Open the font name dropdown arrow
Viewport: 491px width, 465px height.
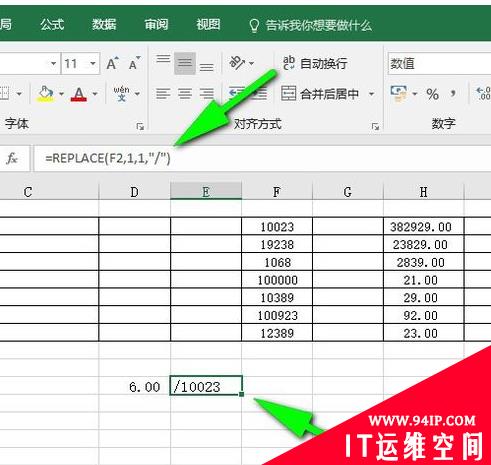point(53,63)
